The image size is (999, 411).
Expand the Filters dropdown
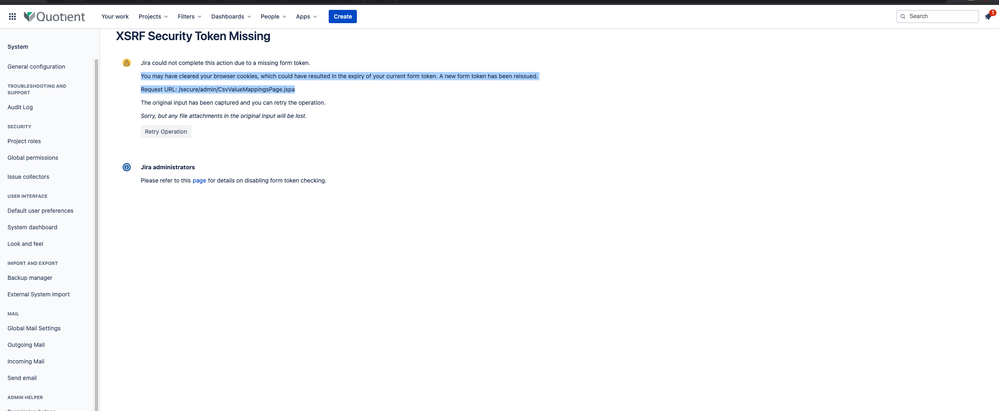[x=189, y=17]
